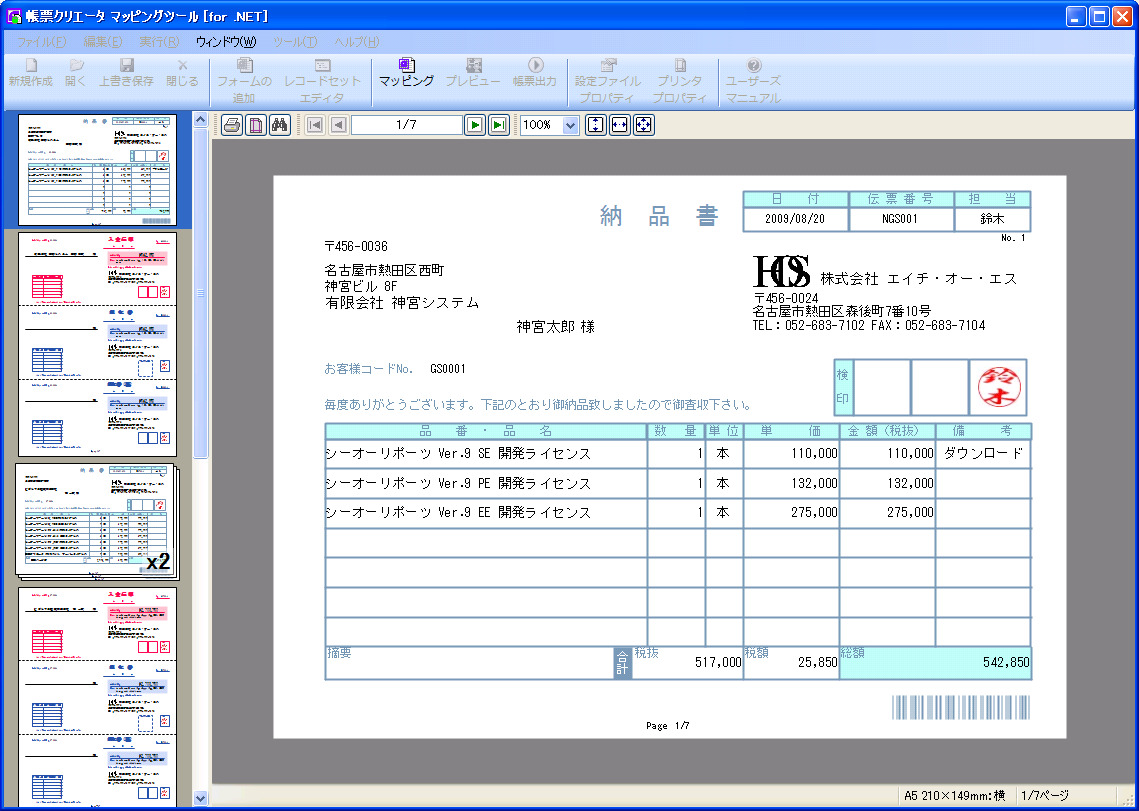The width and height of the screenshot is (1139, 811).
Task: Click the tax amount 25,850
Action: click(x=817, y=662)
